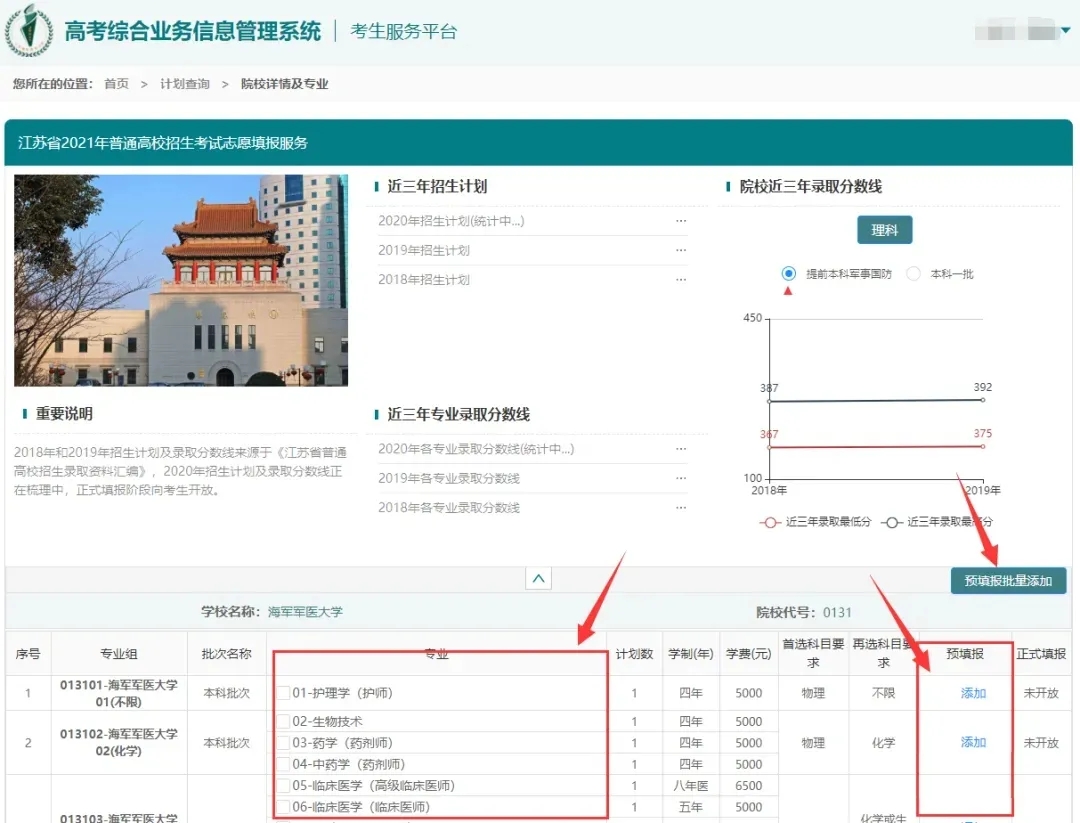Click the 理科 button above the chart

point(884,230)
